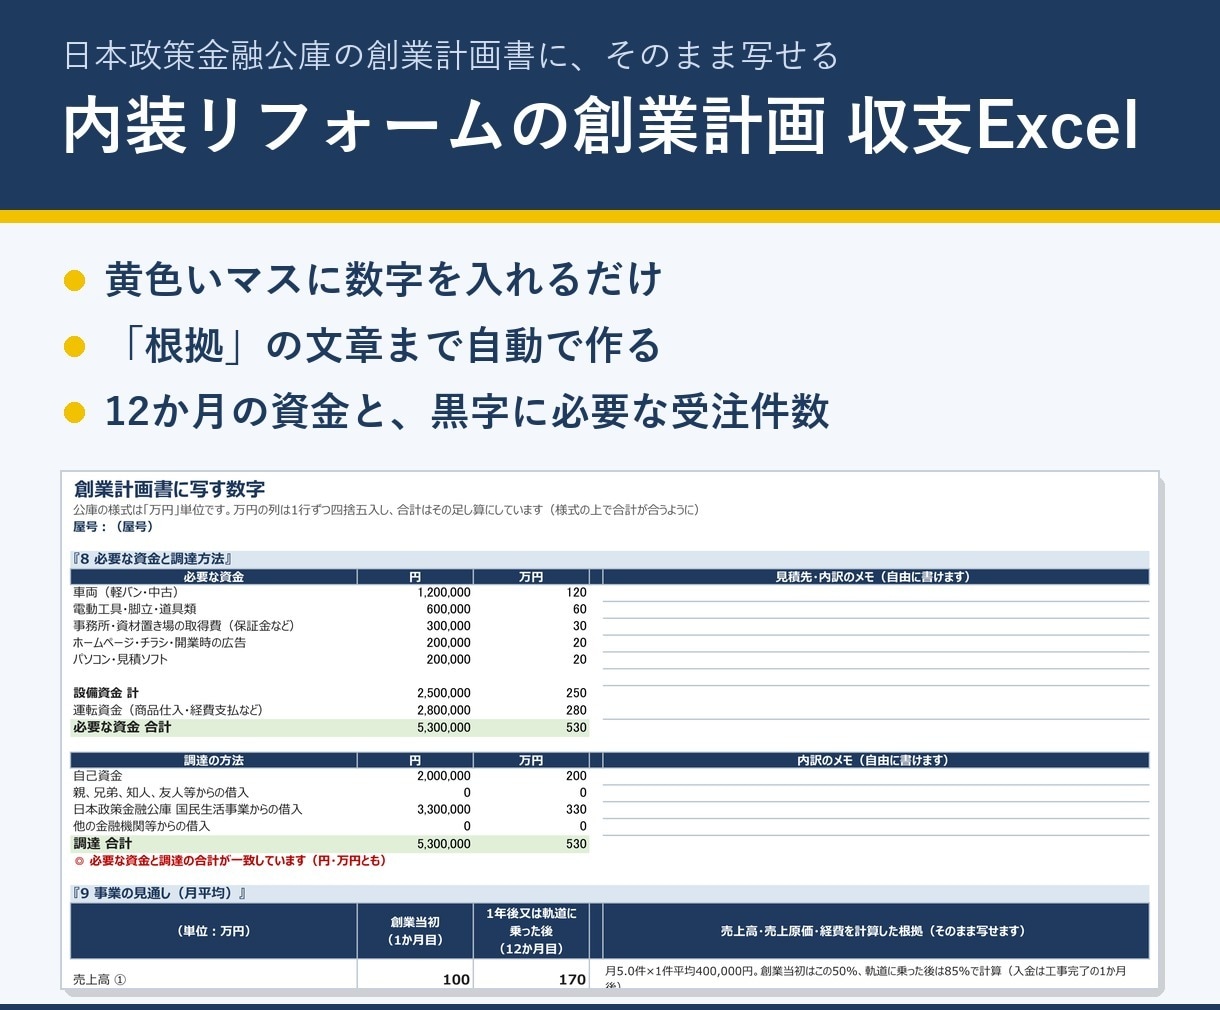The width and height of the screenshot is (1220, 1010).
Task: Click the 280 万円 cell
Action: [x=576, y=710]
